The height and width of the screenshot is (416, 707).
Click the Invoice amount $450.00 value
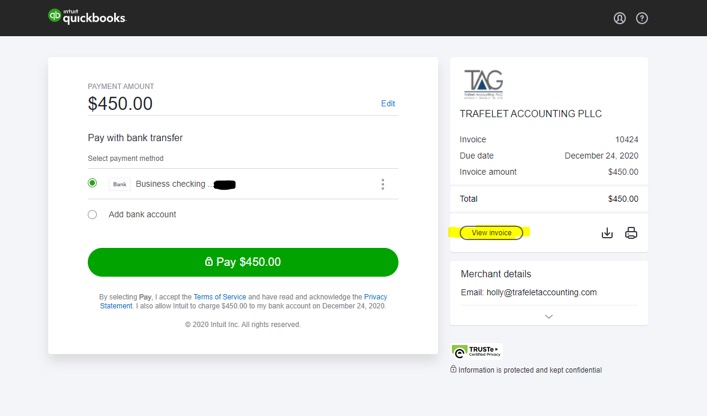point(623,172)
